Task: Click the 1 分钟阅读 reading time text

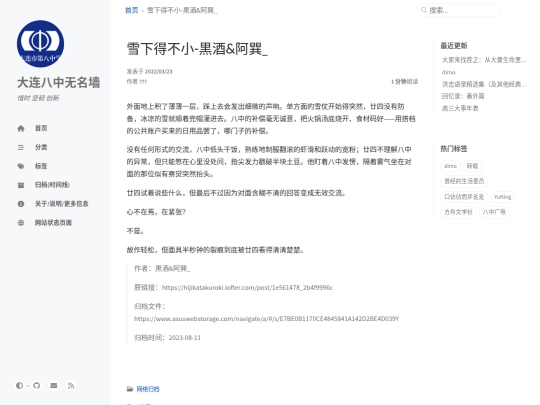Action: [x=404, y=82]
